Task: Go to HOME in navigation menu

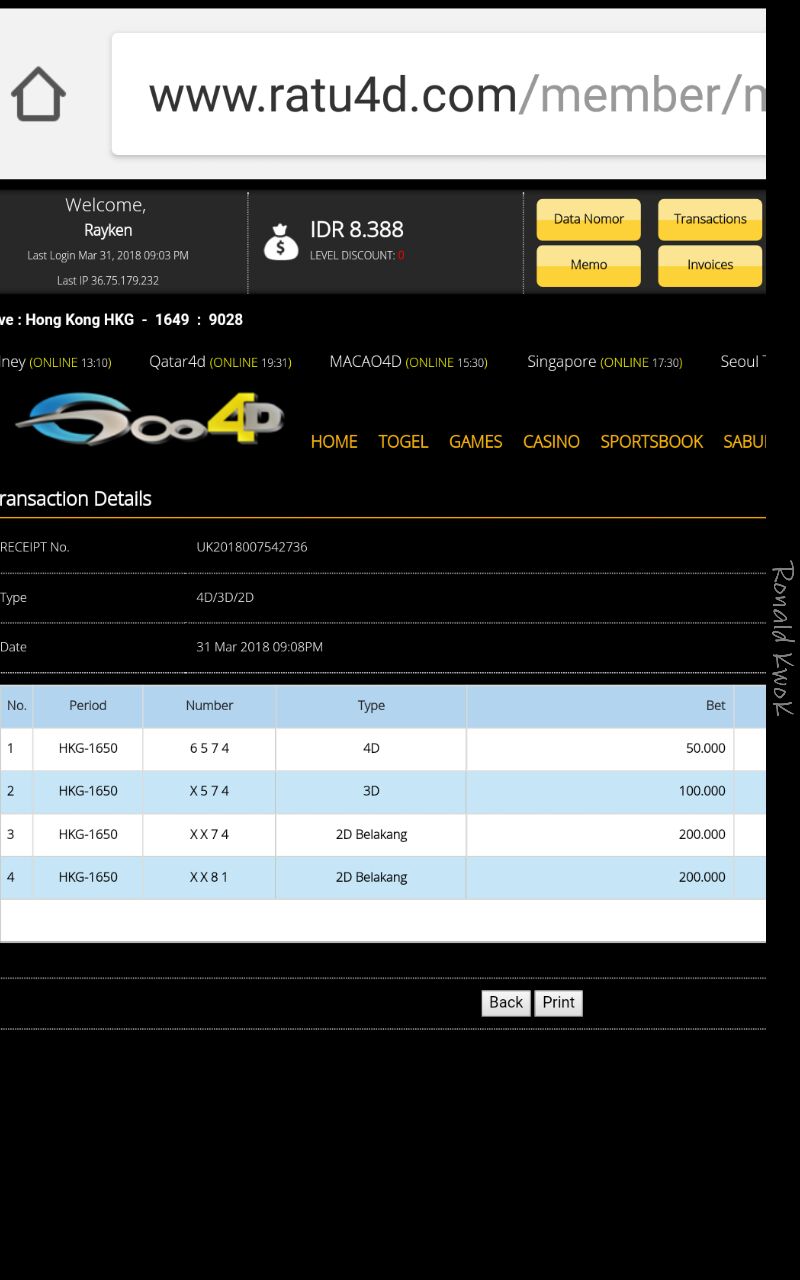Action: point(334,442)
